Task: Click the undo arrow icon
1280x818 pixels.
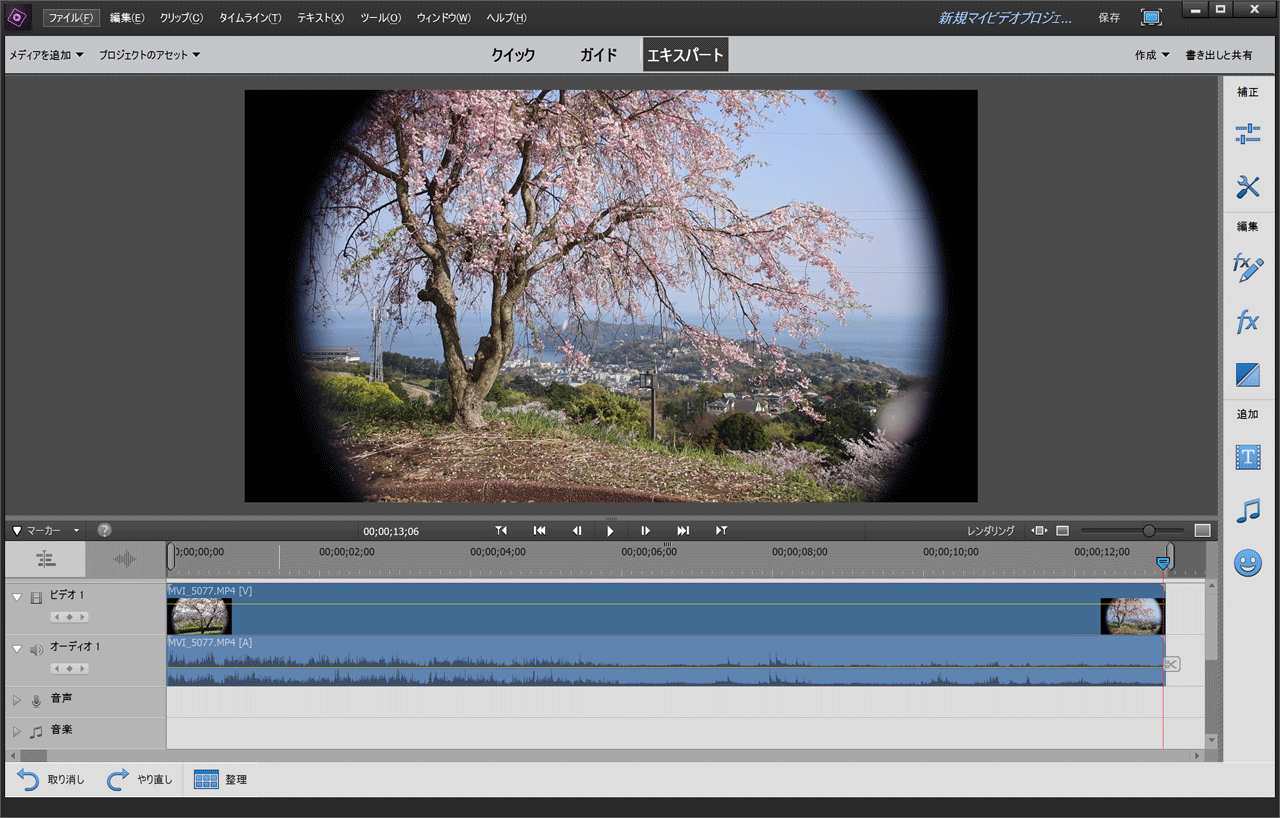Action: click(28, 779)
